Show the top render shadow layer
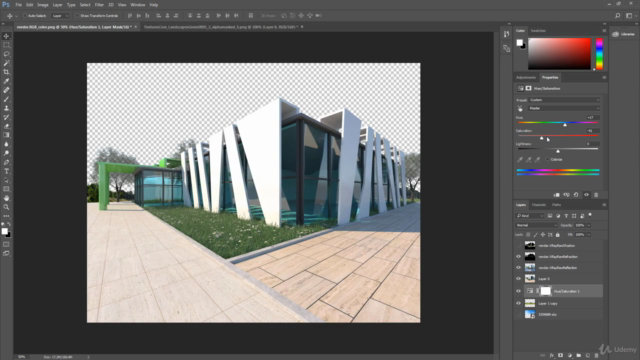This screenshot has width=640, height=360. point(519,246)
